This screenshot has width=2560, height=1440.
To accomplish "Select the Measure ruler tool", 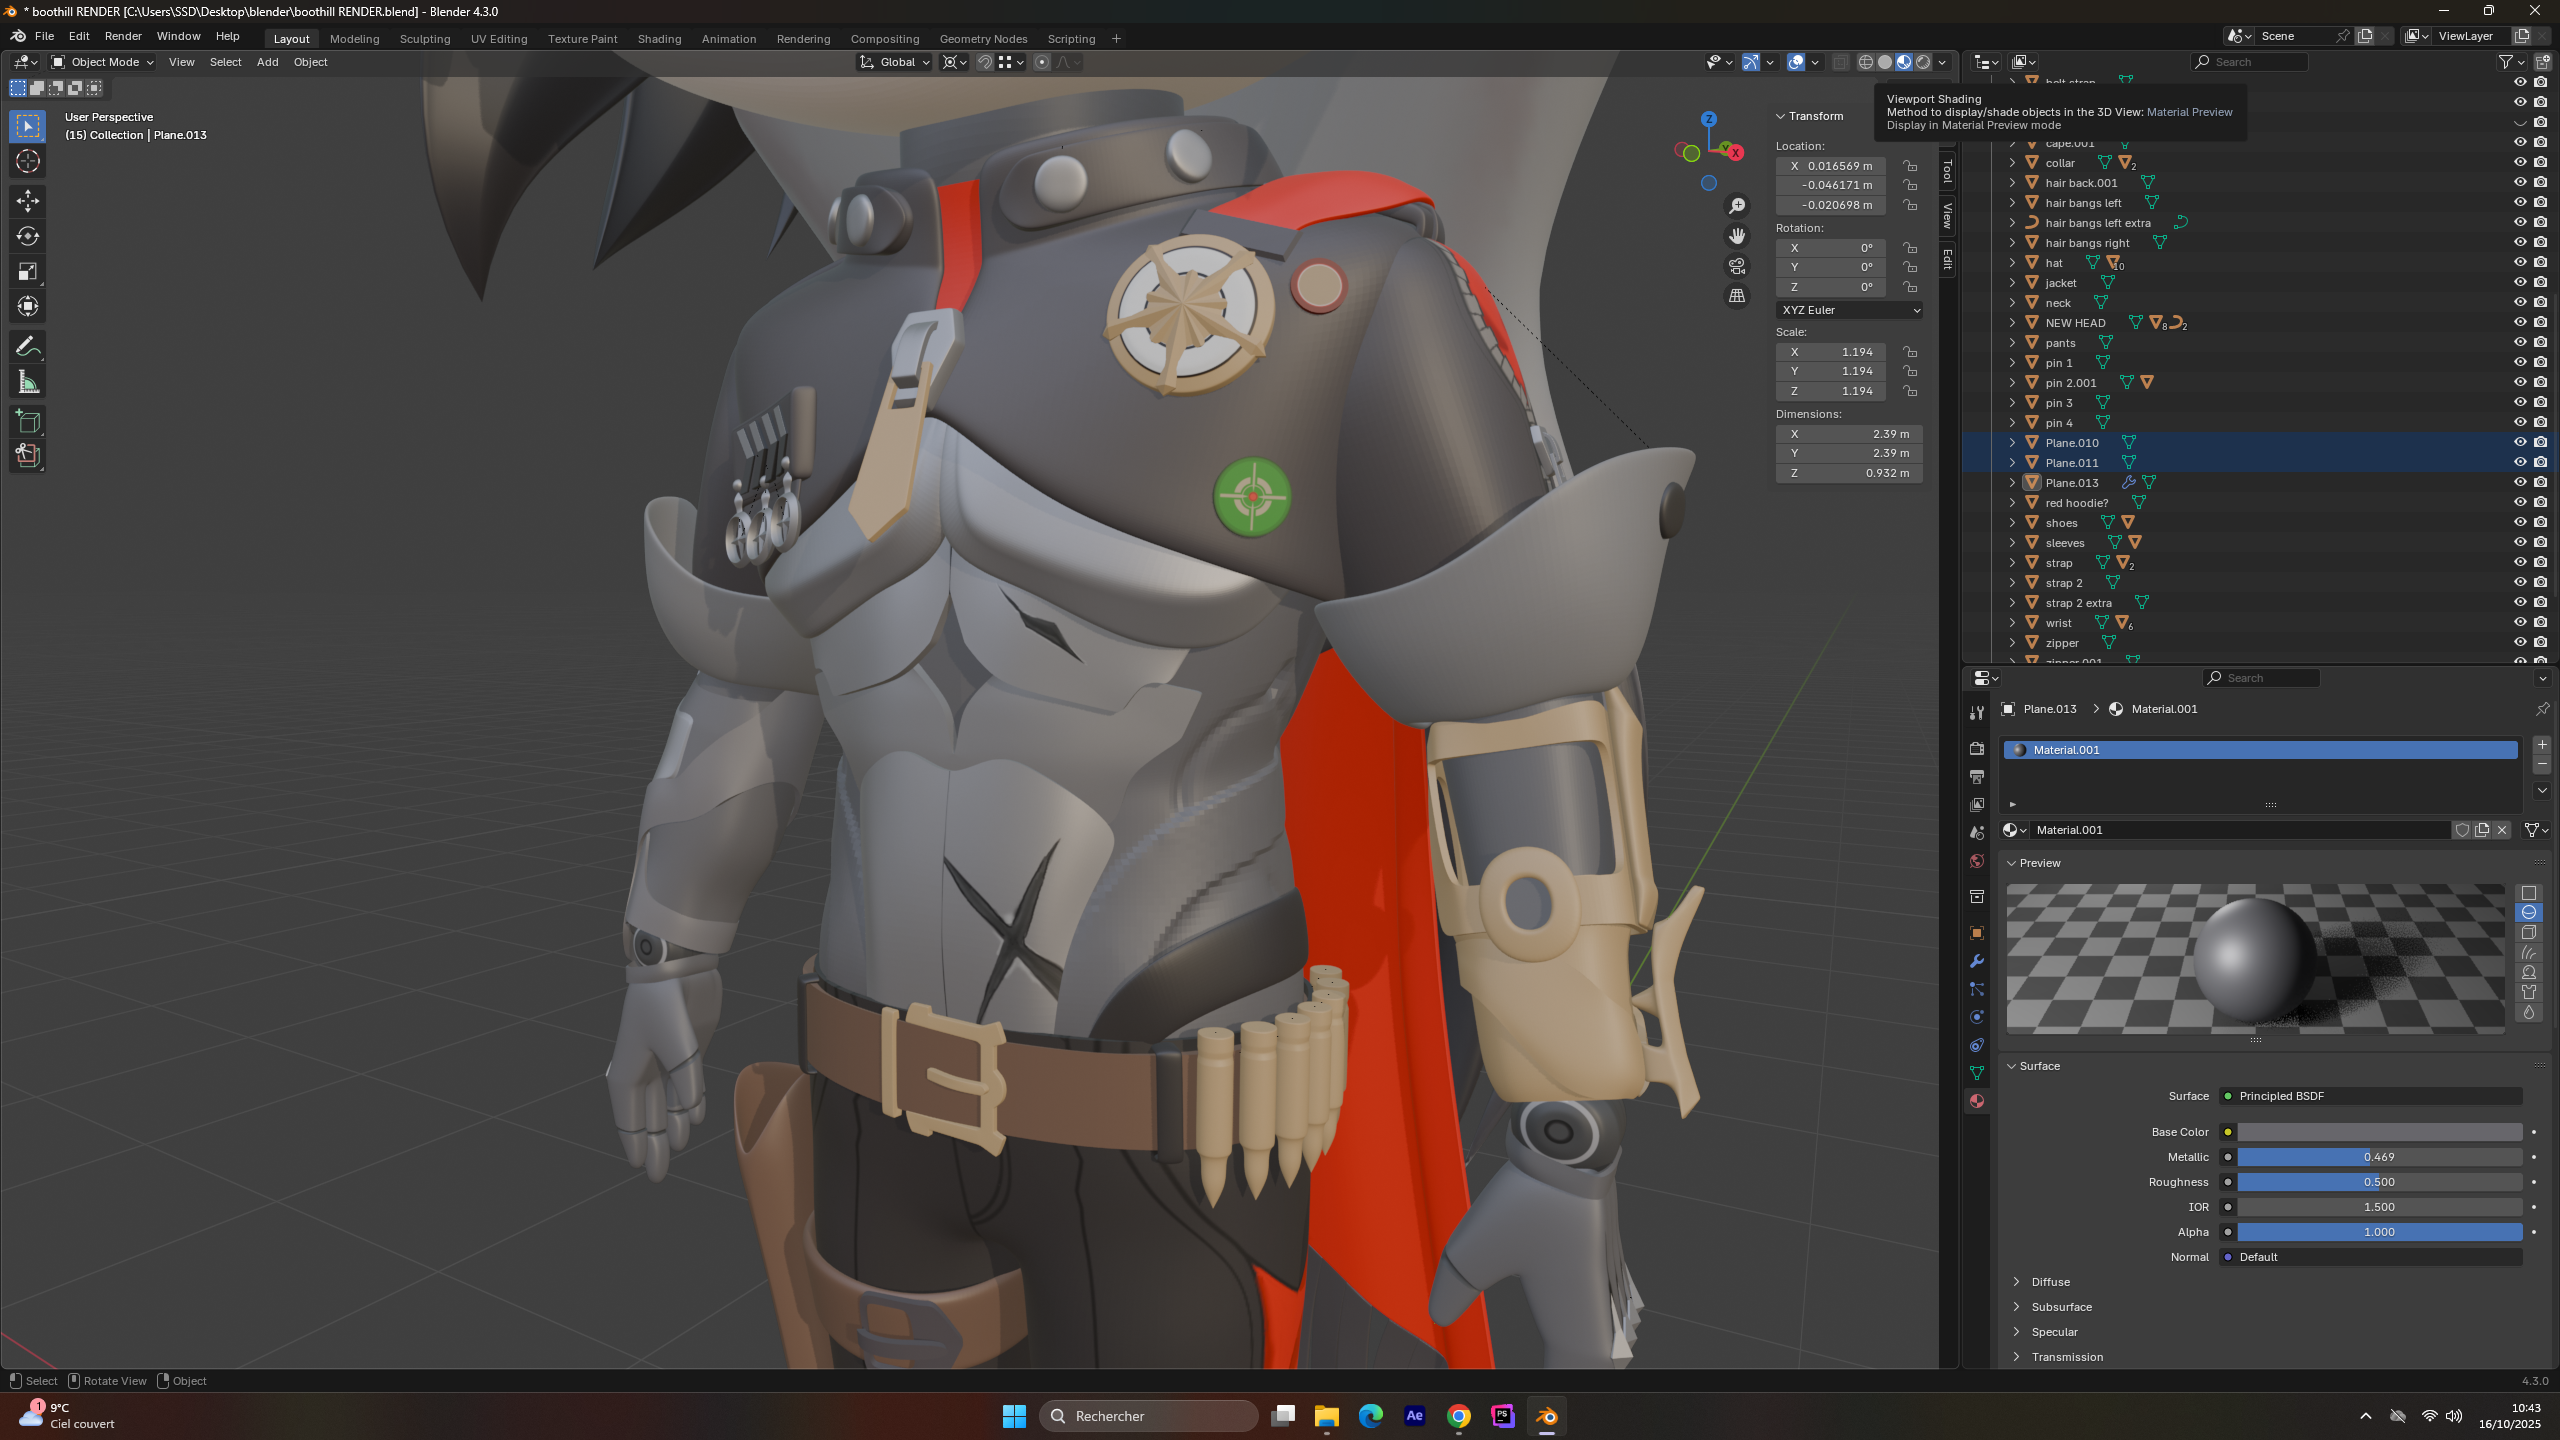I will coord(28,382).
